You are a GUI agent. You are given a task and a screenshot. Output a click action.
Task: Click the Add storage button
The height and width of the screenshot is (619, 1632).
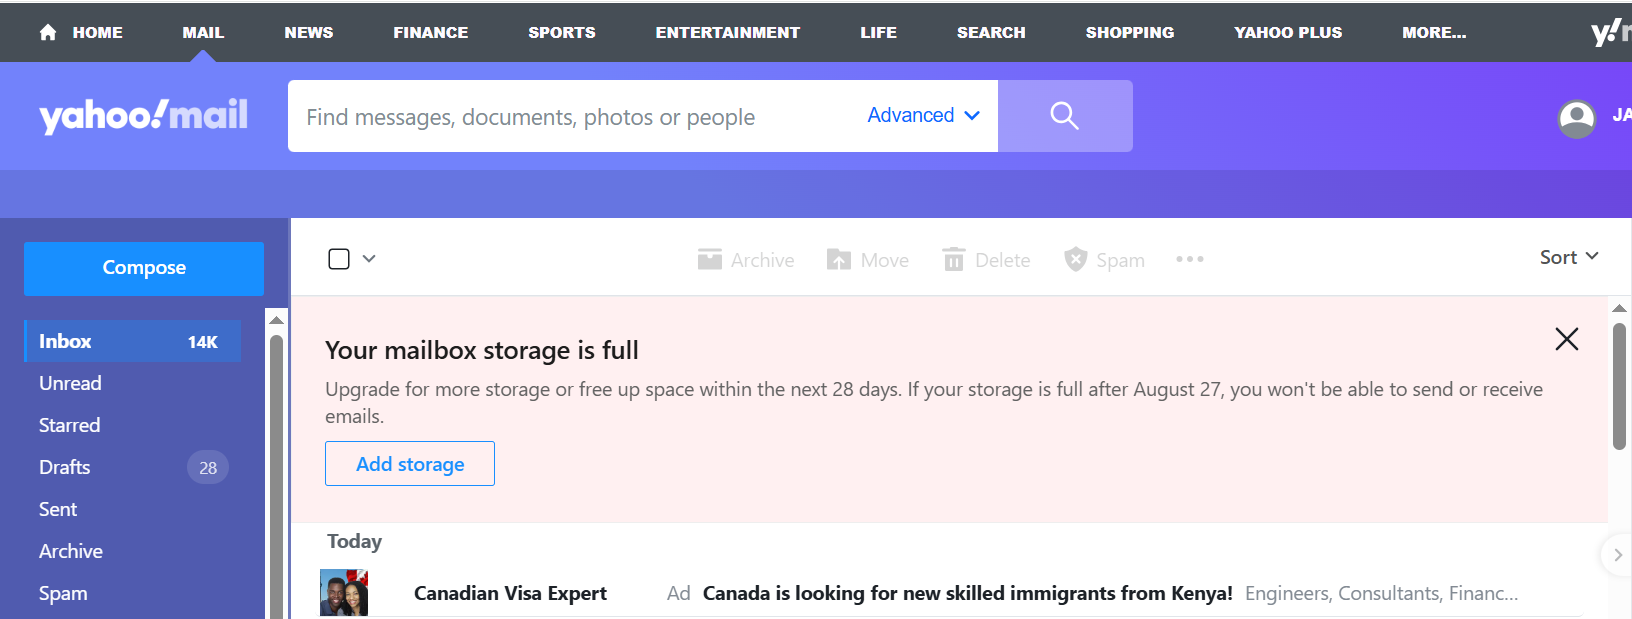[x=409, y=464]
